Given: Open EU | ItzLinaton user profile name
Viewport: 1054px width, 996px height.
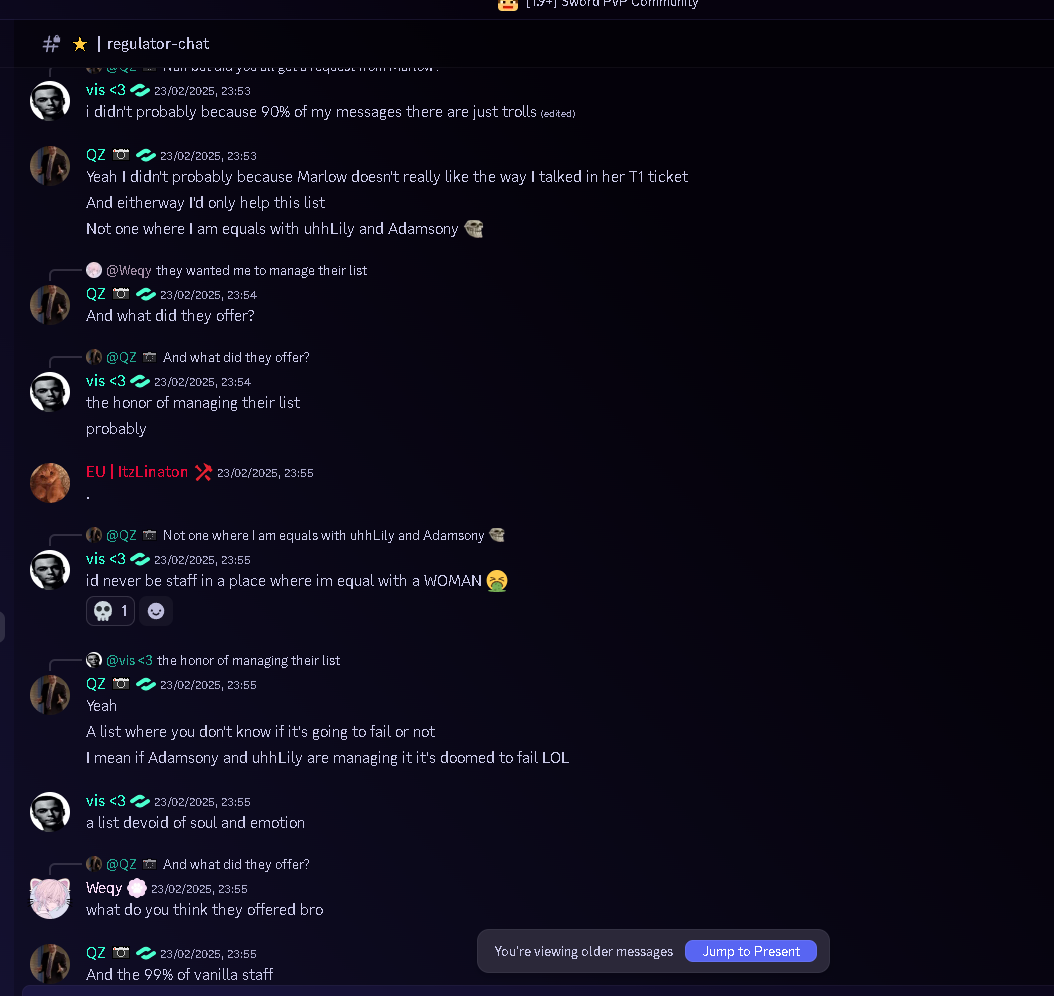Looking at the screenshot, I should pyautogui.click(x=137, y=472).
